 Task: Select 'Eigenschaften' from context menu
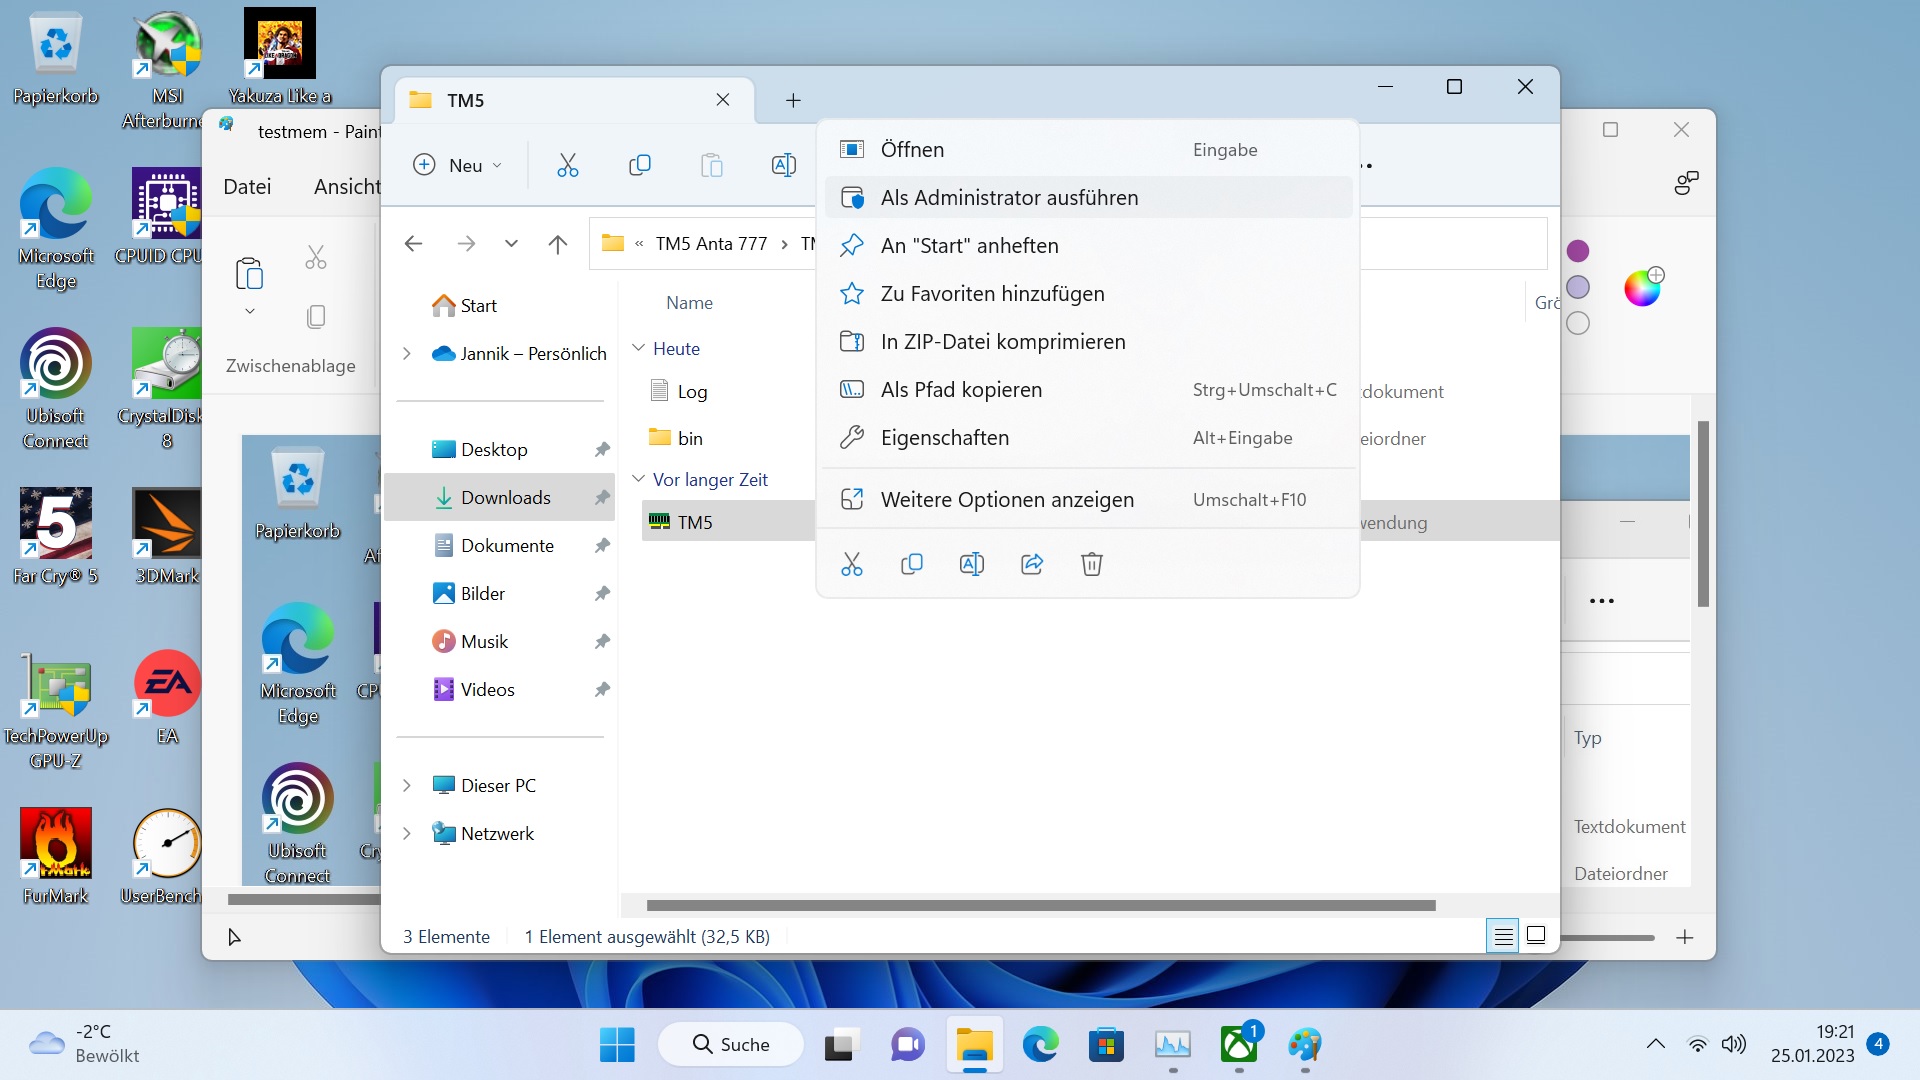(944, 436)
